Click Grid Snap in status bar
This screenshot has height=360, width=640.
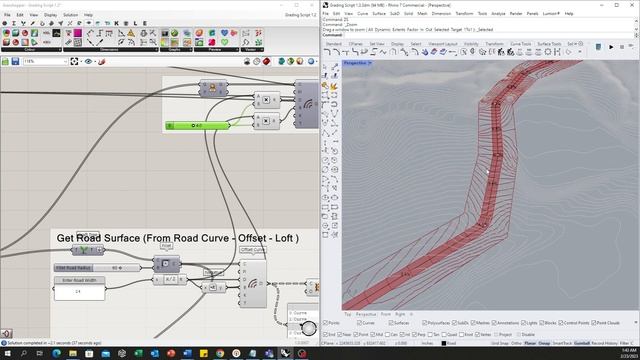click(500, 343)
